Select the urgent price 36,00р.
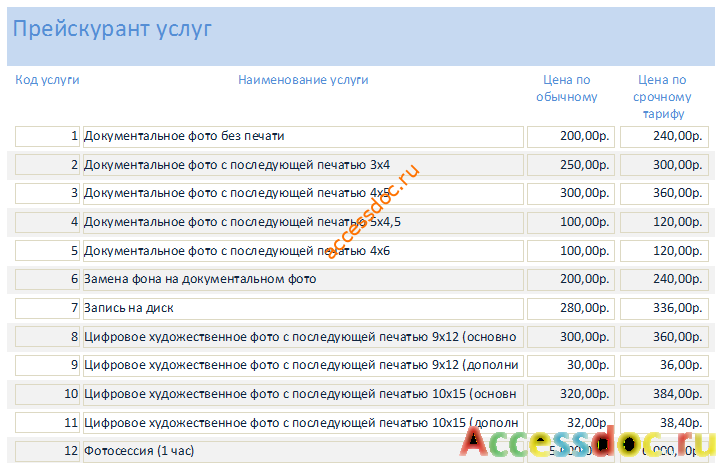Image resolution: width=723 pixels, height=463 pixels. (664, 366)
